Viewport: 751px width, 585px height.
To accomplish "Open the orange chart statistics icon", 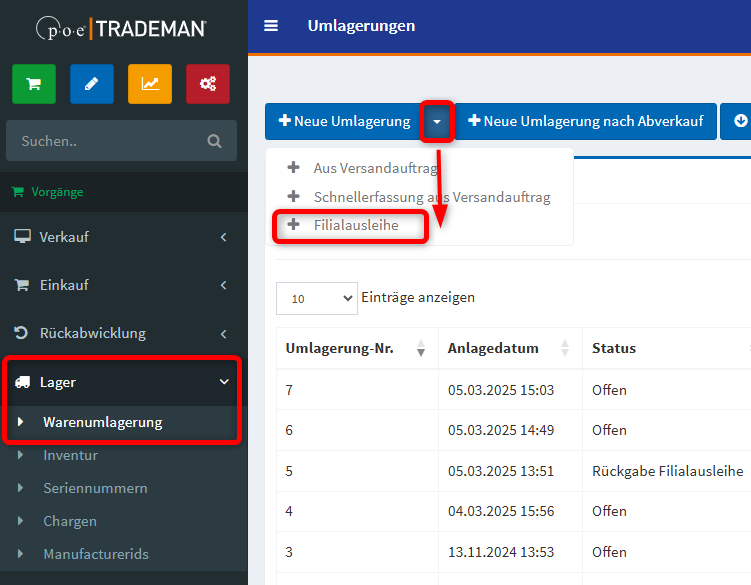I will tap(150, 84).
